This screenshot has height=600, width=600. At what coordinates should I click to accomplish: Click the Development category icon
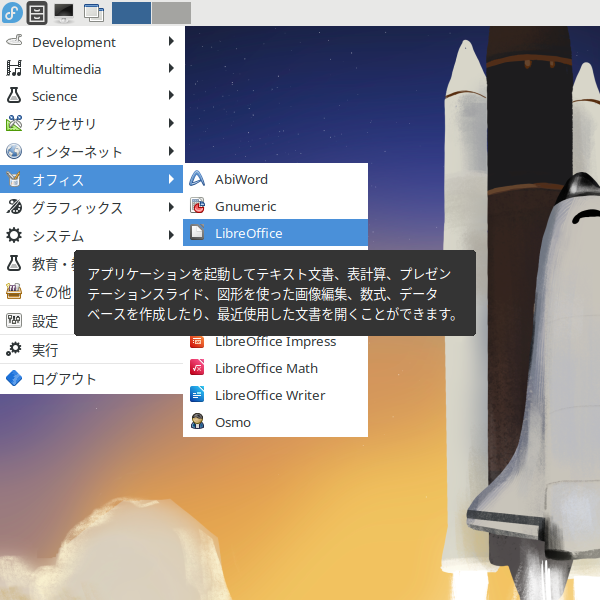(14, 41)
